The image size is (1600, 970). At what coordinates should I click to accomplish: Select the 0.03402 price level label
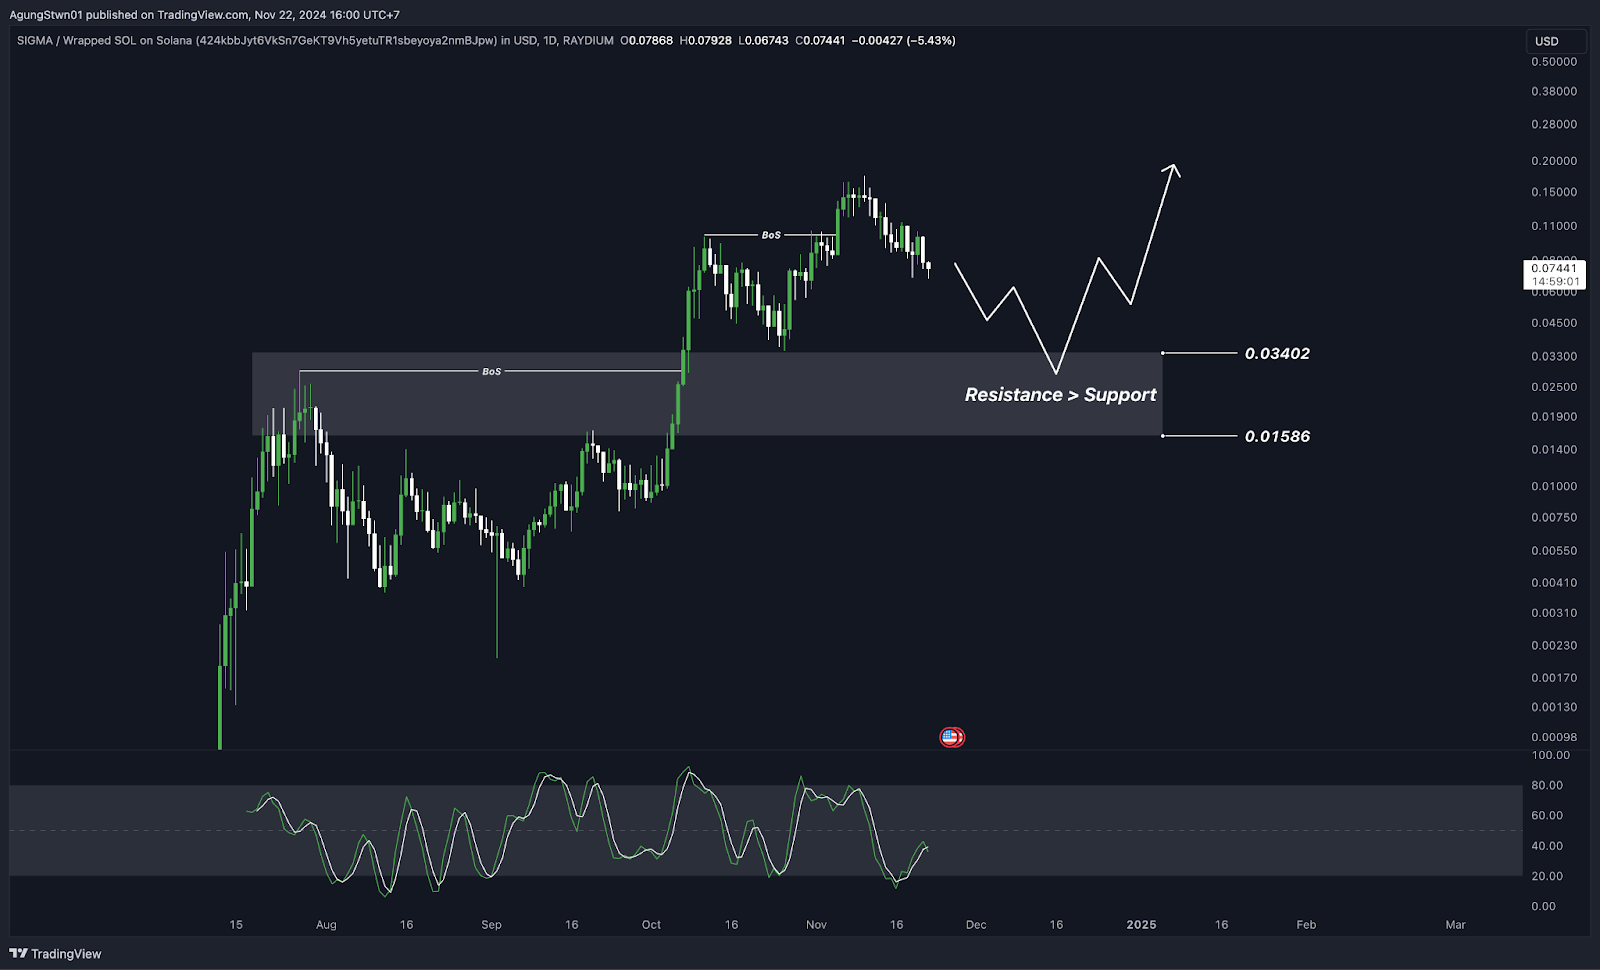[1277, 354]
